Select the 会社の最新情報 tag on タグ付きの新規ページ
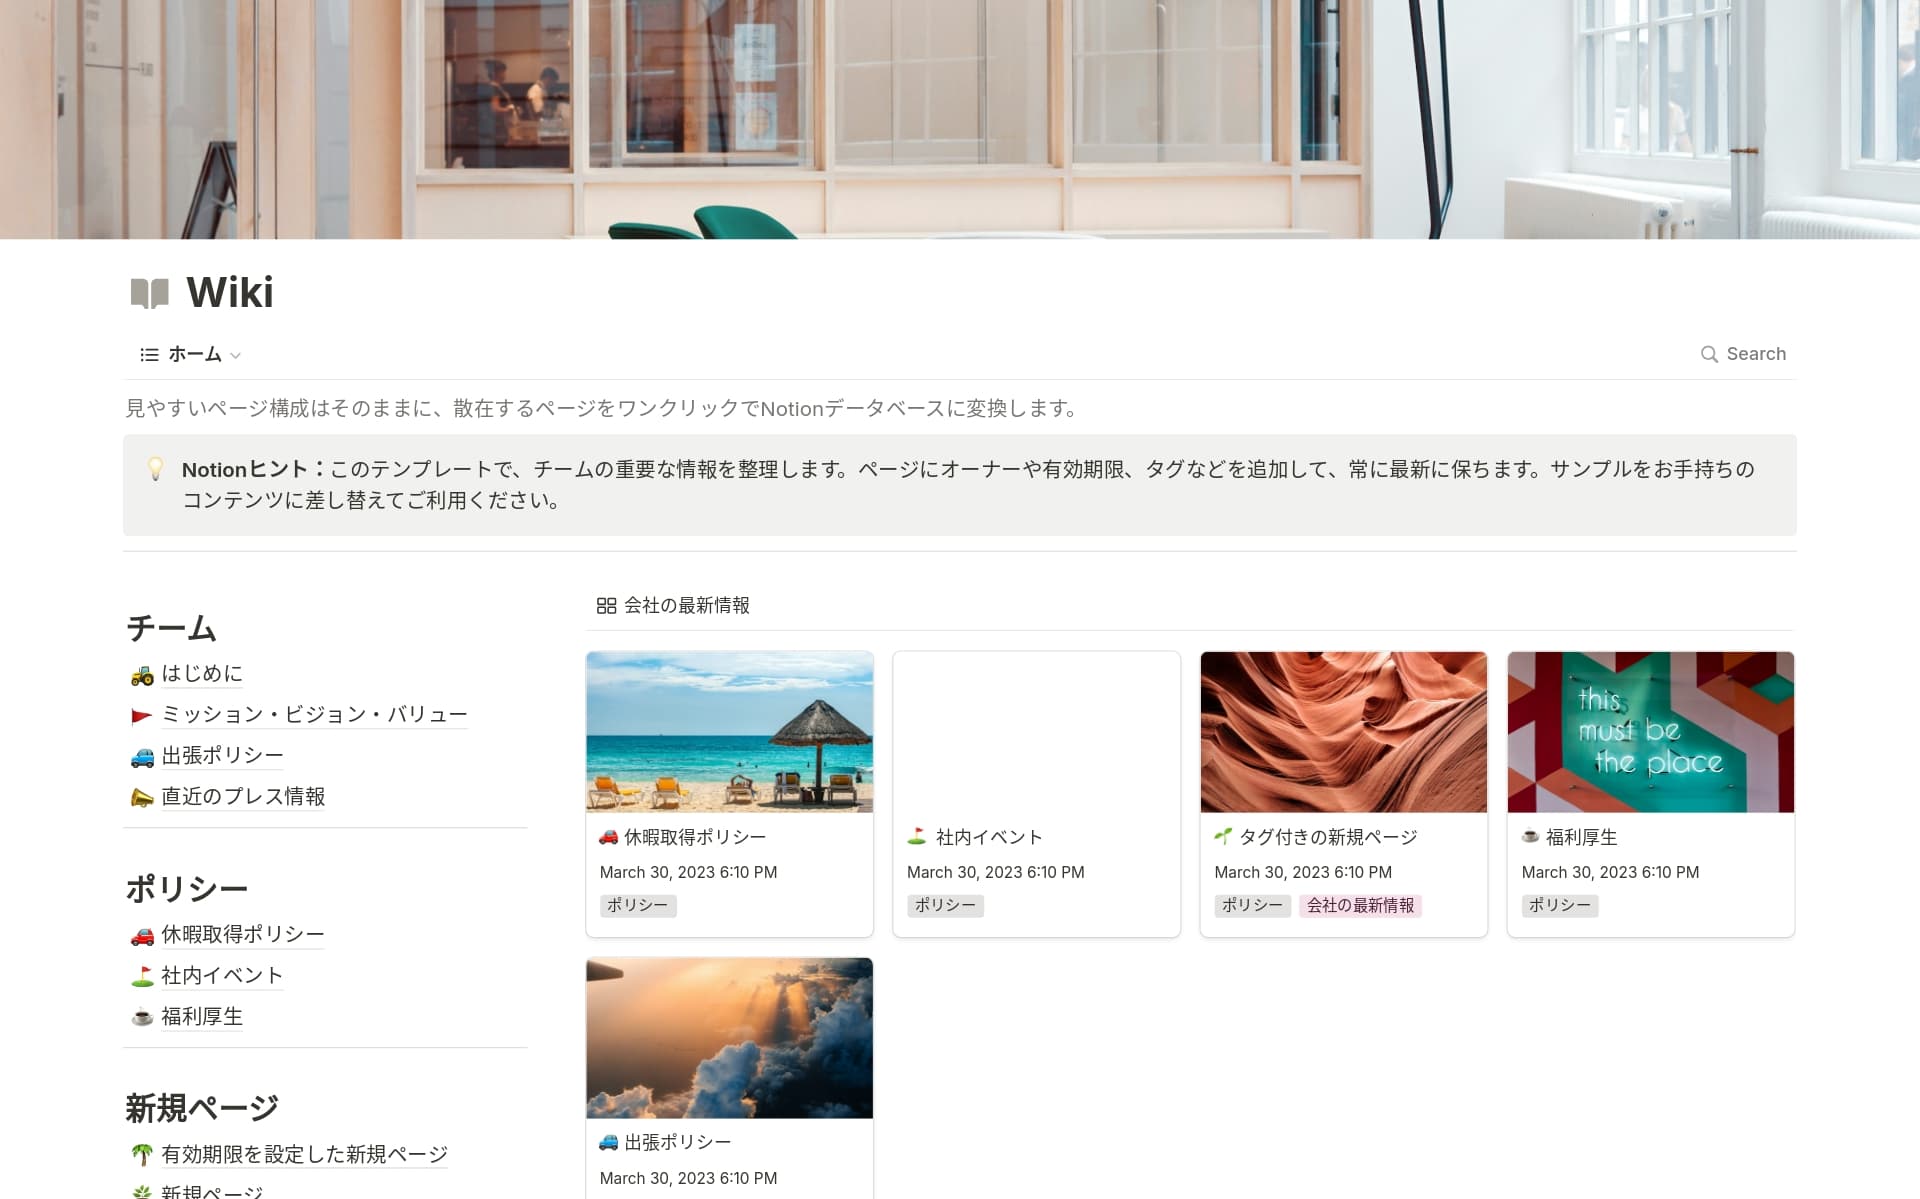The width and height of the screenshot is (1920, 1199). [1362, 905]
